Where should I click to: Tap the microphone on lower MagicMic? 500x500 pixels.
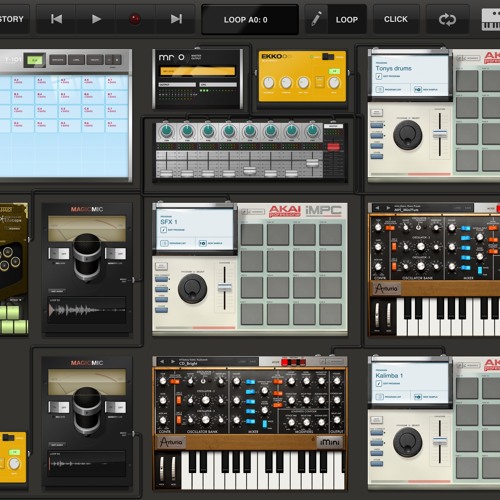[x=87, y=411]
